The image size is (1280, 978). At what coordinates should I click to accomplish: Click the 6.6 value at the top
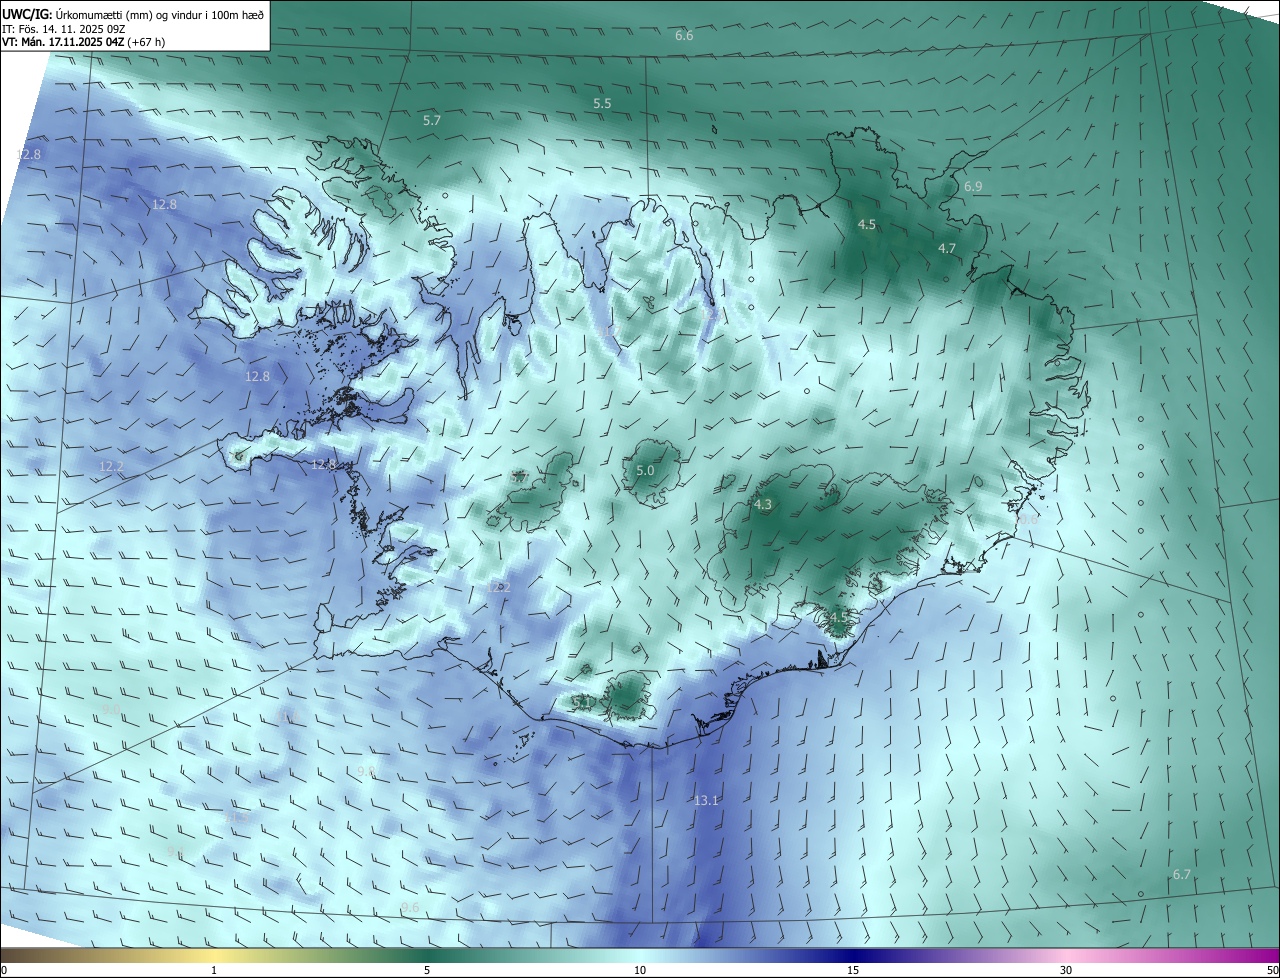tap(684, 36)
